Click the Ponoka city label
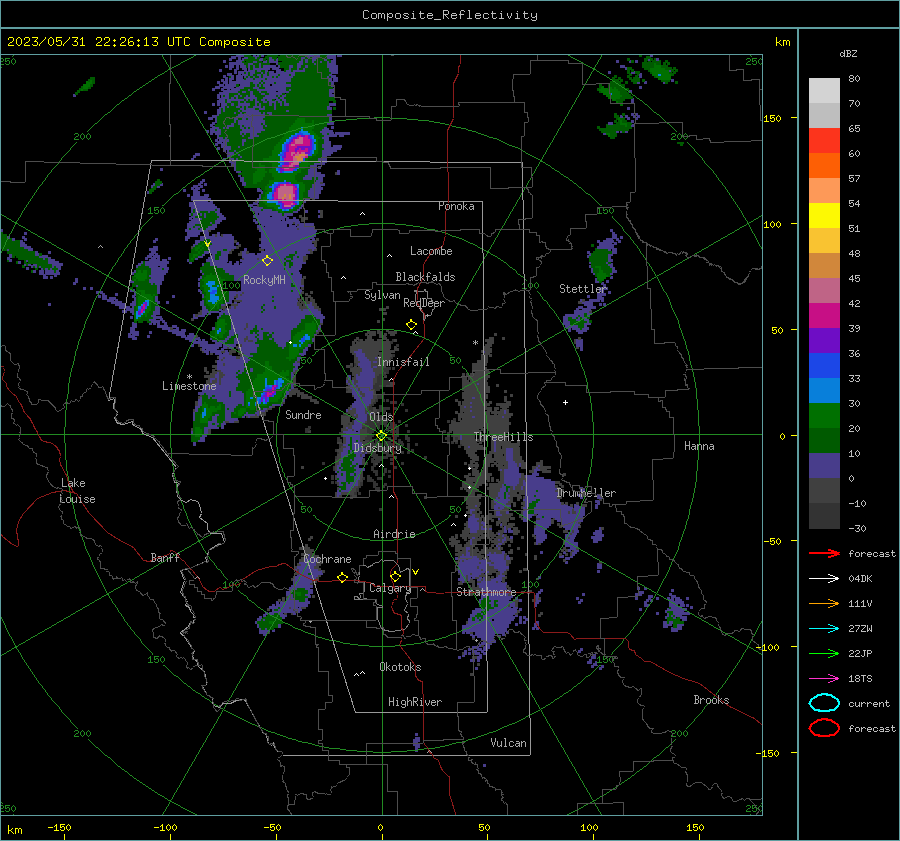The image size is (900, 841). click(x=456, y=206)
